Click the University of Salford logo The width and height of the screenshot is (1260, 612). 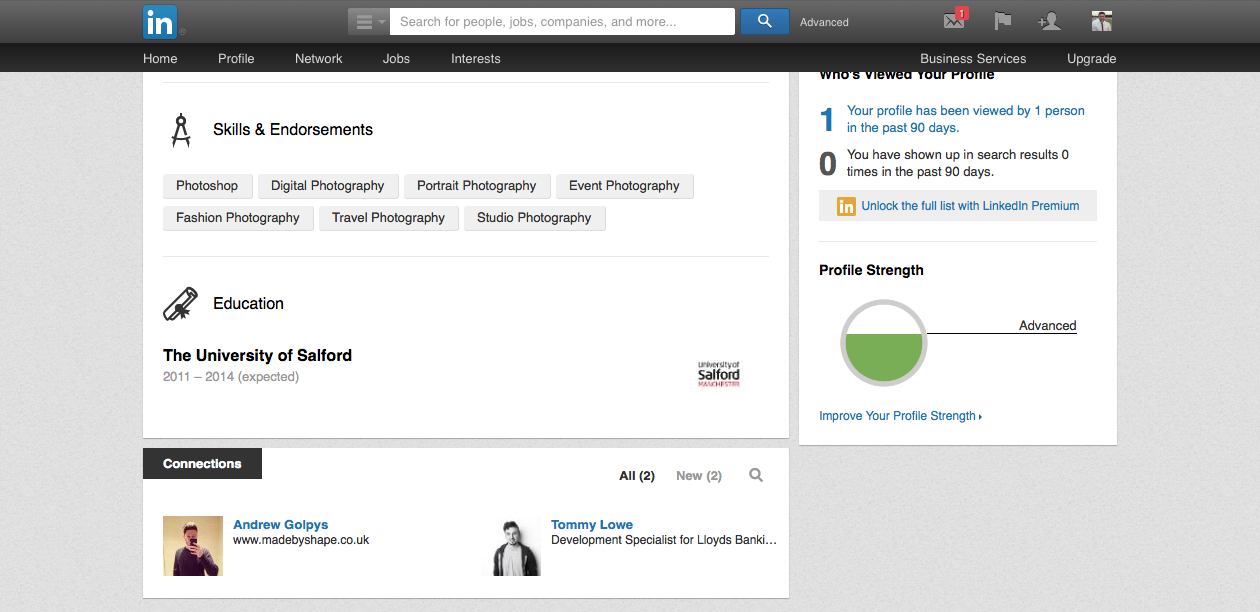[x=719, y=374]
